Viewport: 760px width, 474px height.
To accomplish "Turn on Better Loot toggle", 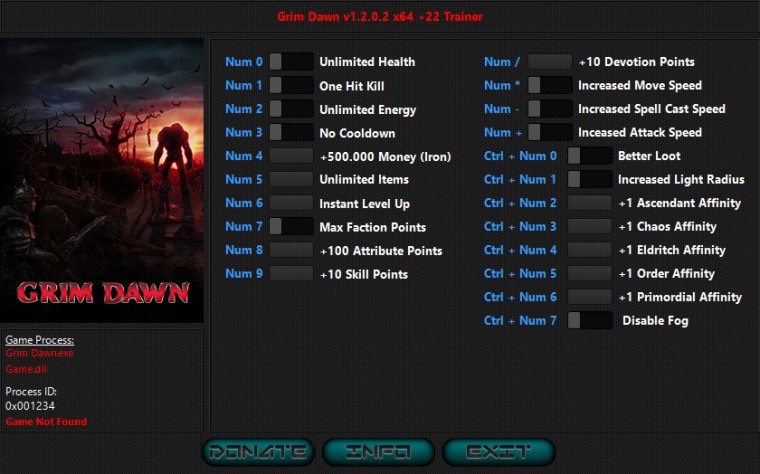I will [590, 156].
